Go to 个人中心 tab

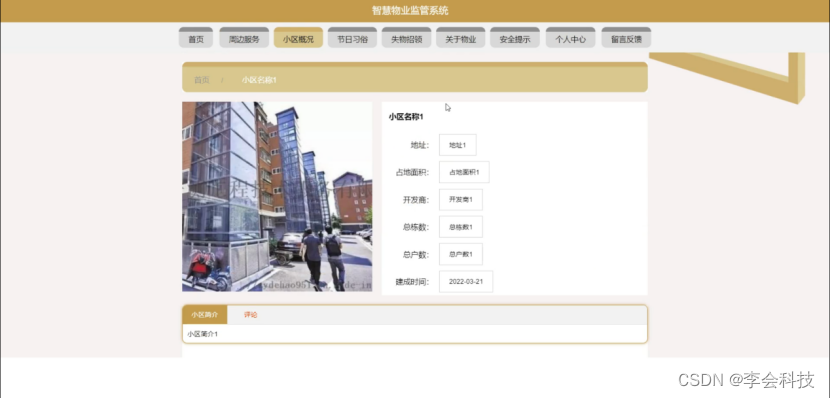tap(570, 38)
